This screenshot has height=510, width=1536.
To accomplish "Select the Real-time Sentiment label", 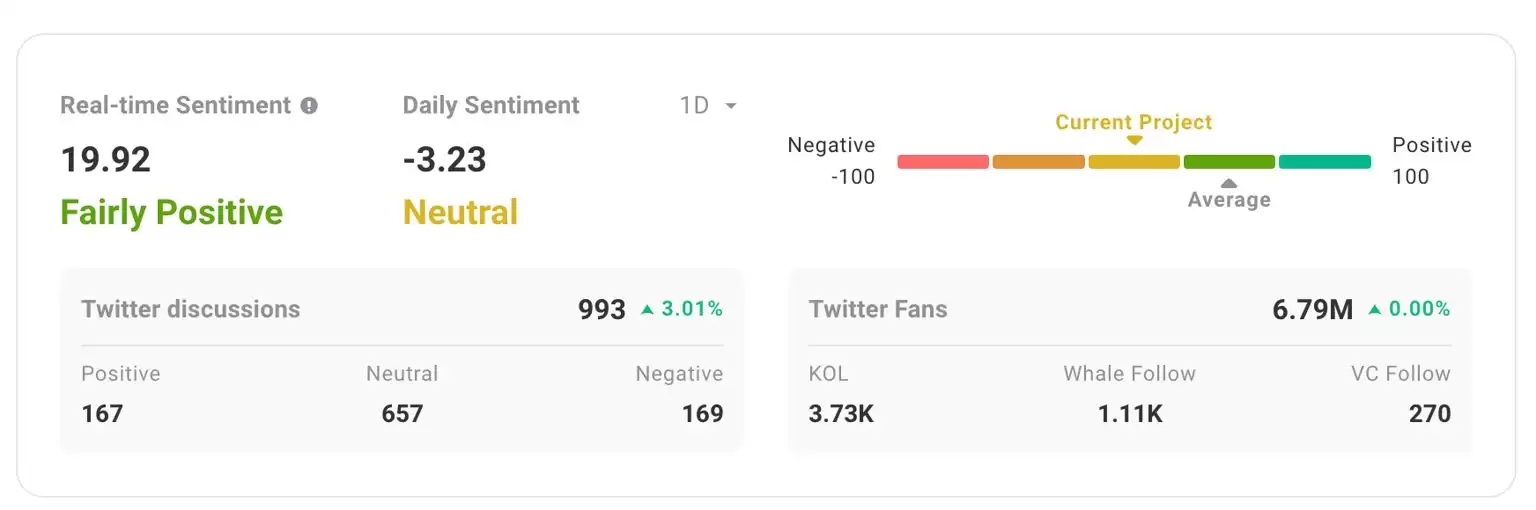I will [x=176, y=106].
